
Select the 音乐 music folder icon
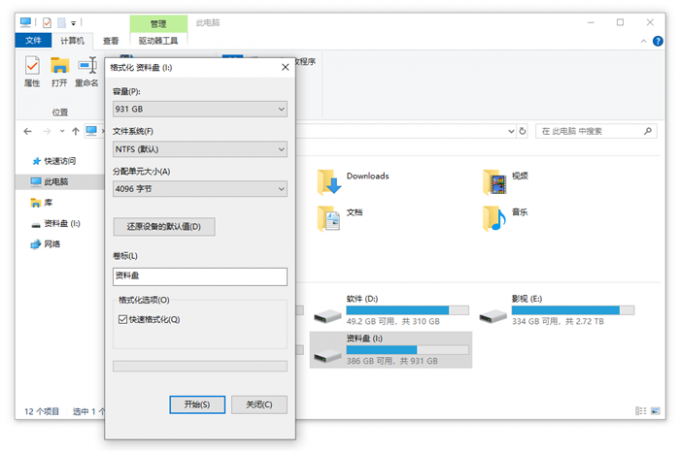point(494,218)
